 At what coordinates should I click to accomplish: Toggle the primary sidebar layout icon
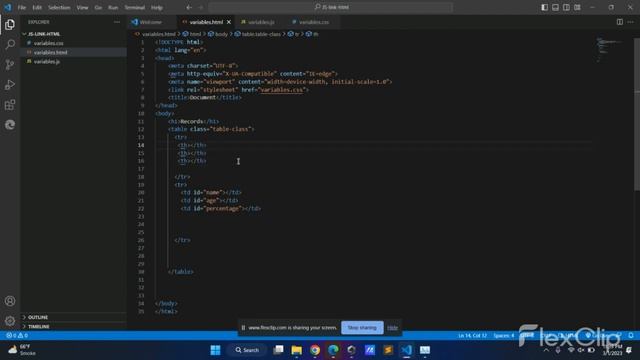coord(544,7)
